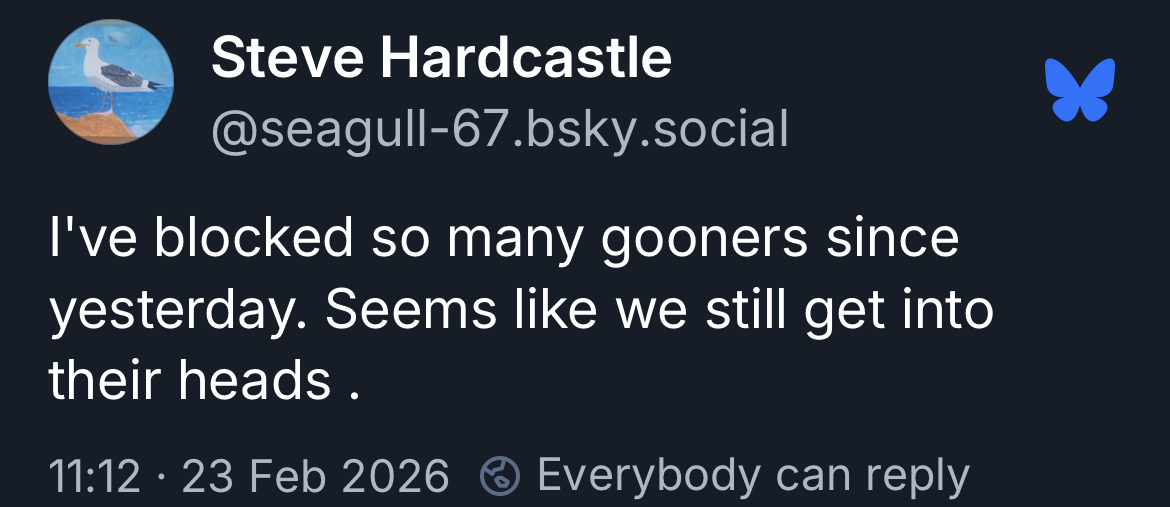The height and width of the screenshot is (507, 1170).
Task: Click the 11:12 post time
Action: 94,476
